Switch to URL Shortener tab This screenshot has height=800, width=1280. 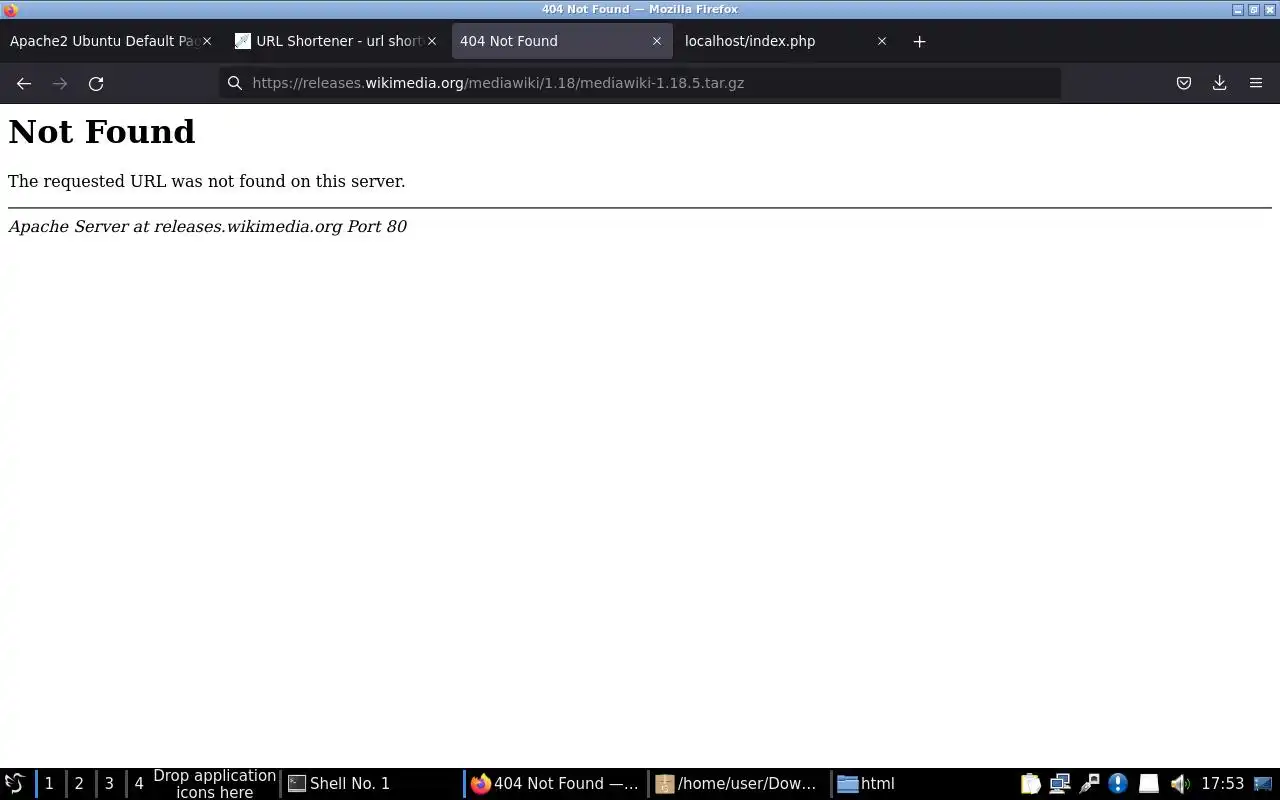338,41
